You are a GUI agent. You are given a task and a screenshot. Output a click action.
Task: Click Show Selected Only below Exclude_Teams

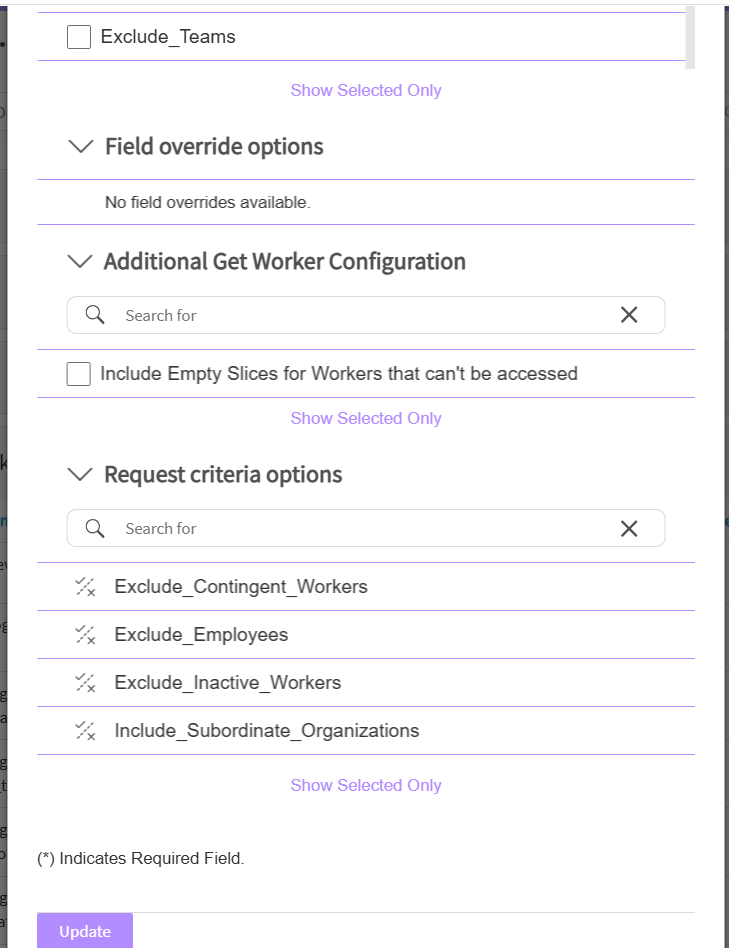366,90
